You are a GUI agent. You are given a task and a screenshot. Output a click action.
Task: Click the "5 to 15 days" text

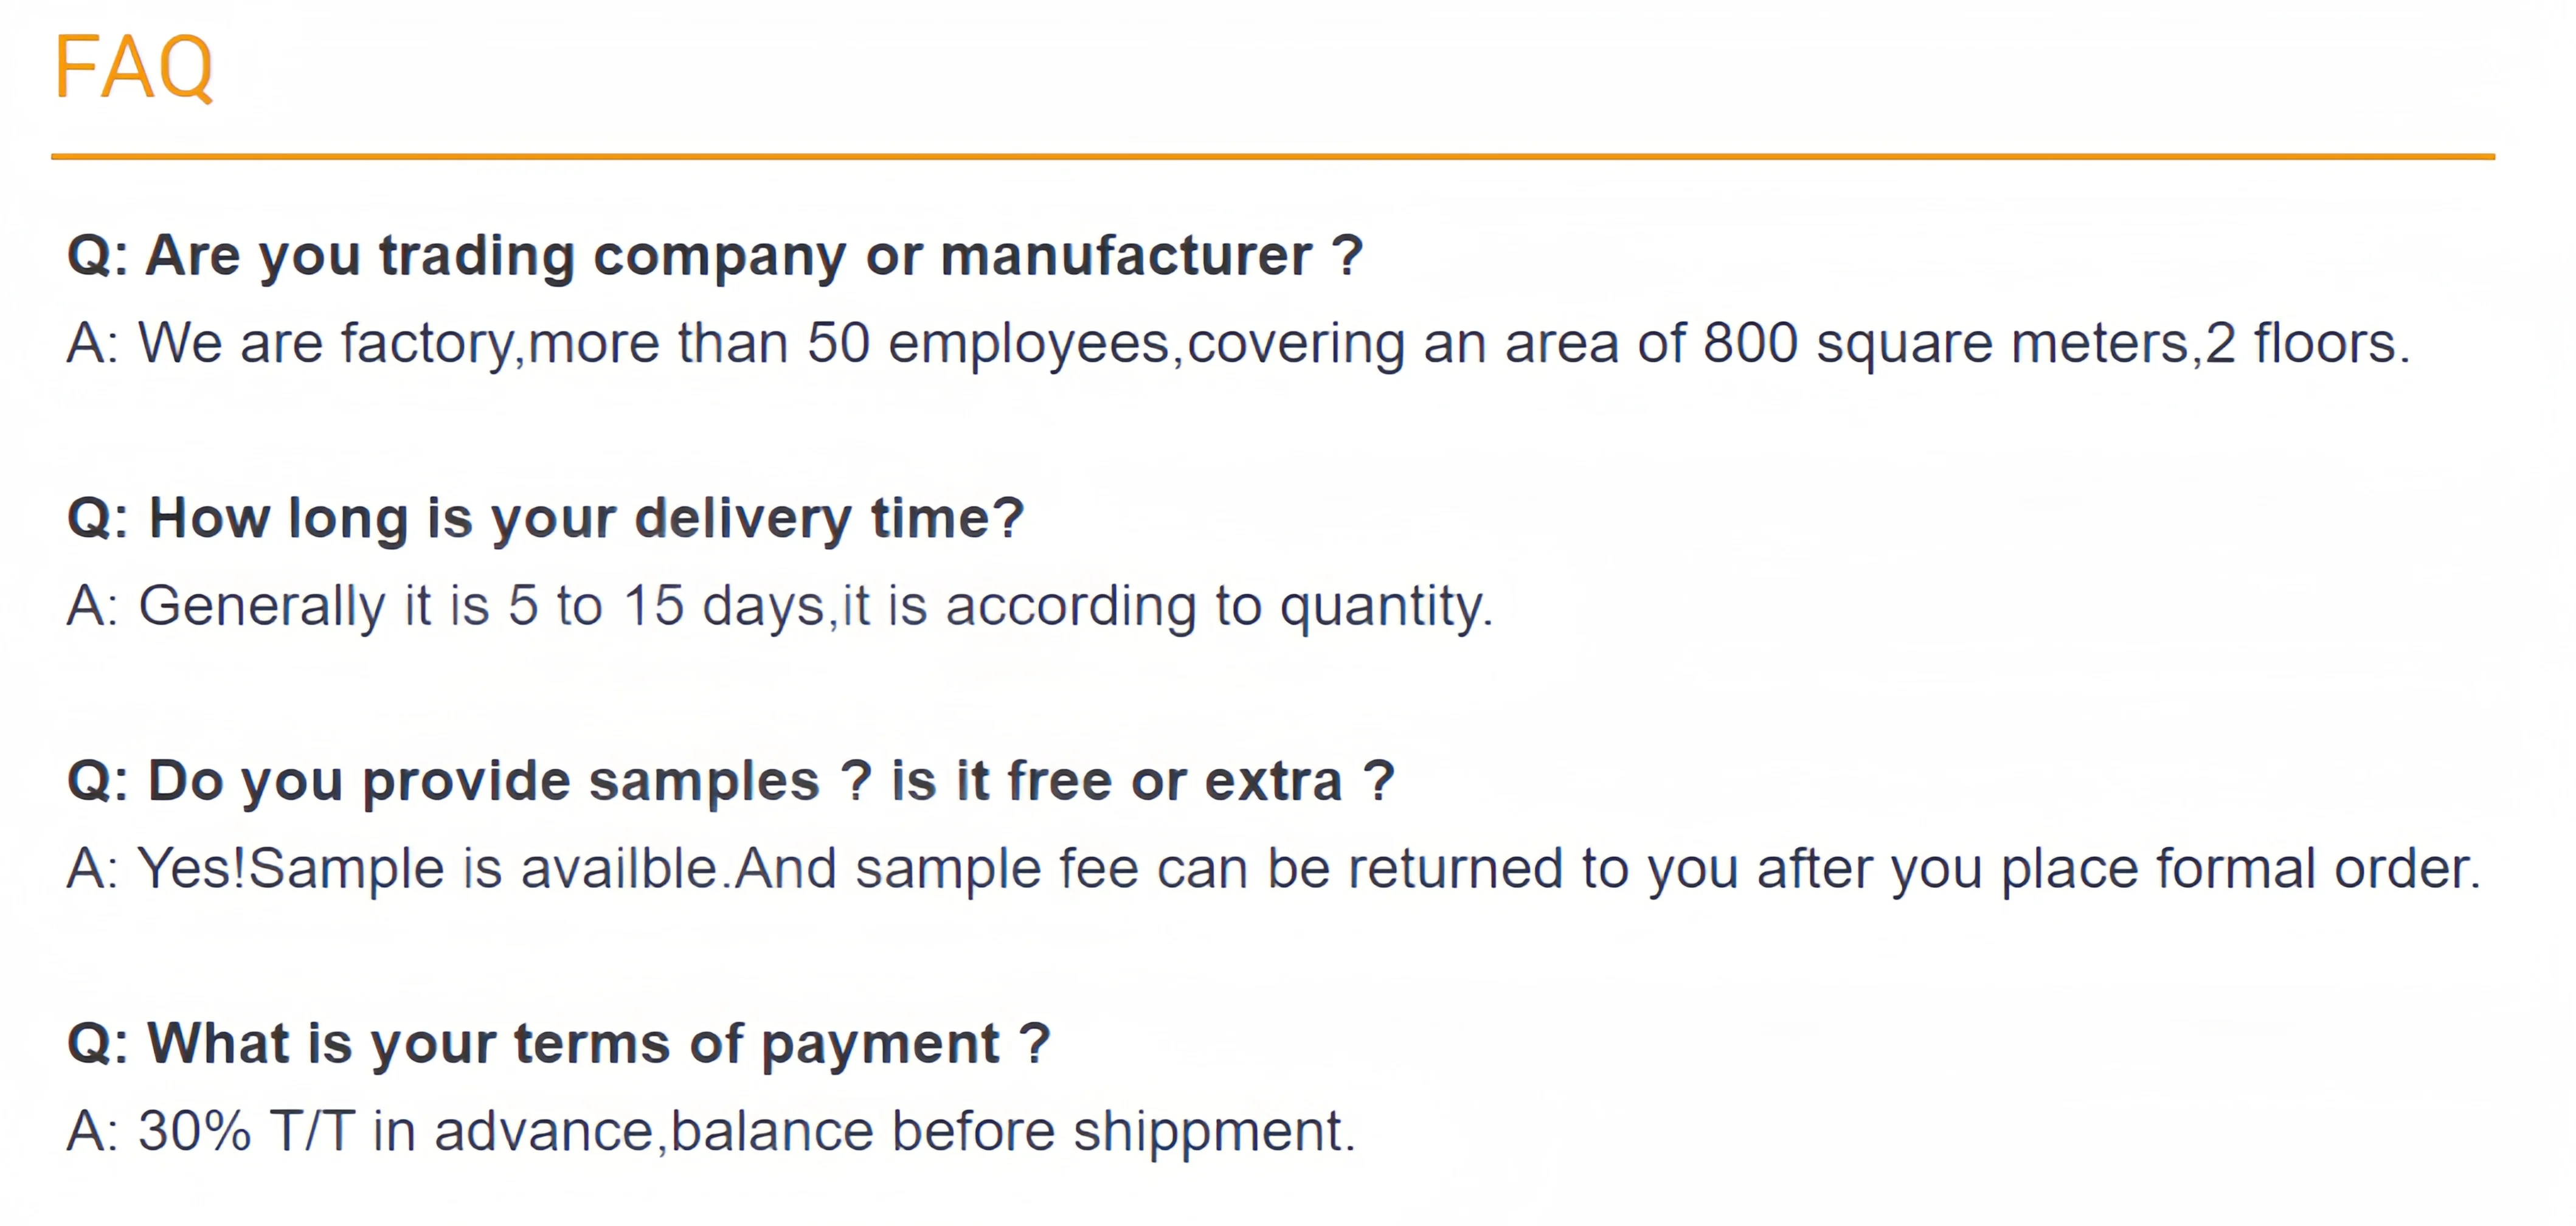coord(665,606)
